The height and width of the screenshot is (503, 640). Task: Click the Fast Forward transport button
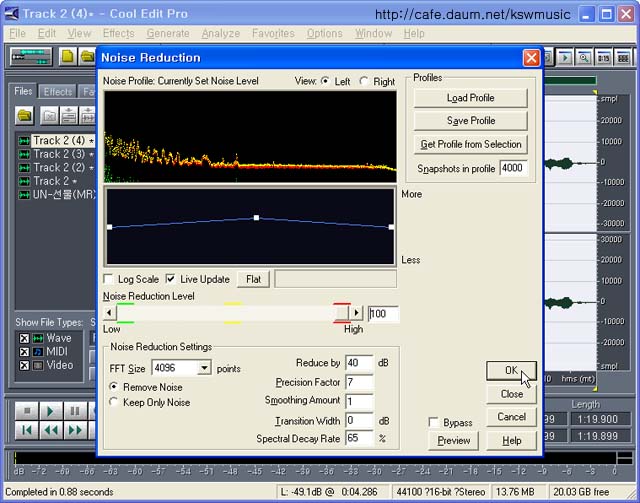click(x=75, y=430)
